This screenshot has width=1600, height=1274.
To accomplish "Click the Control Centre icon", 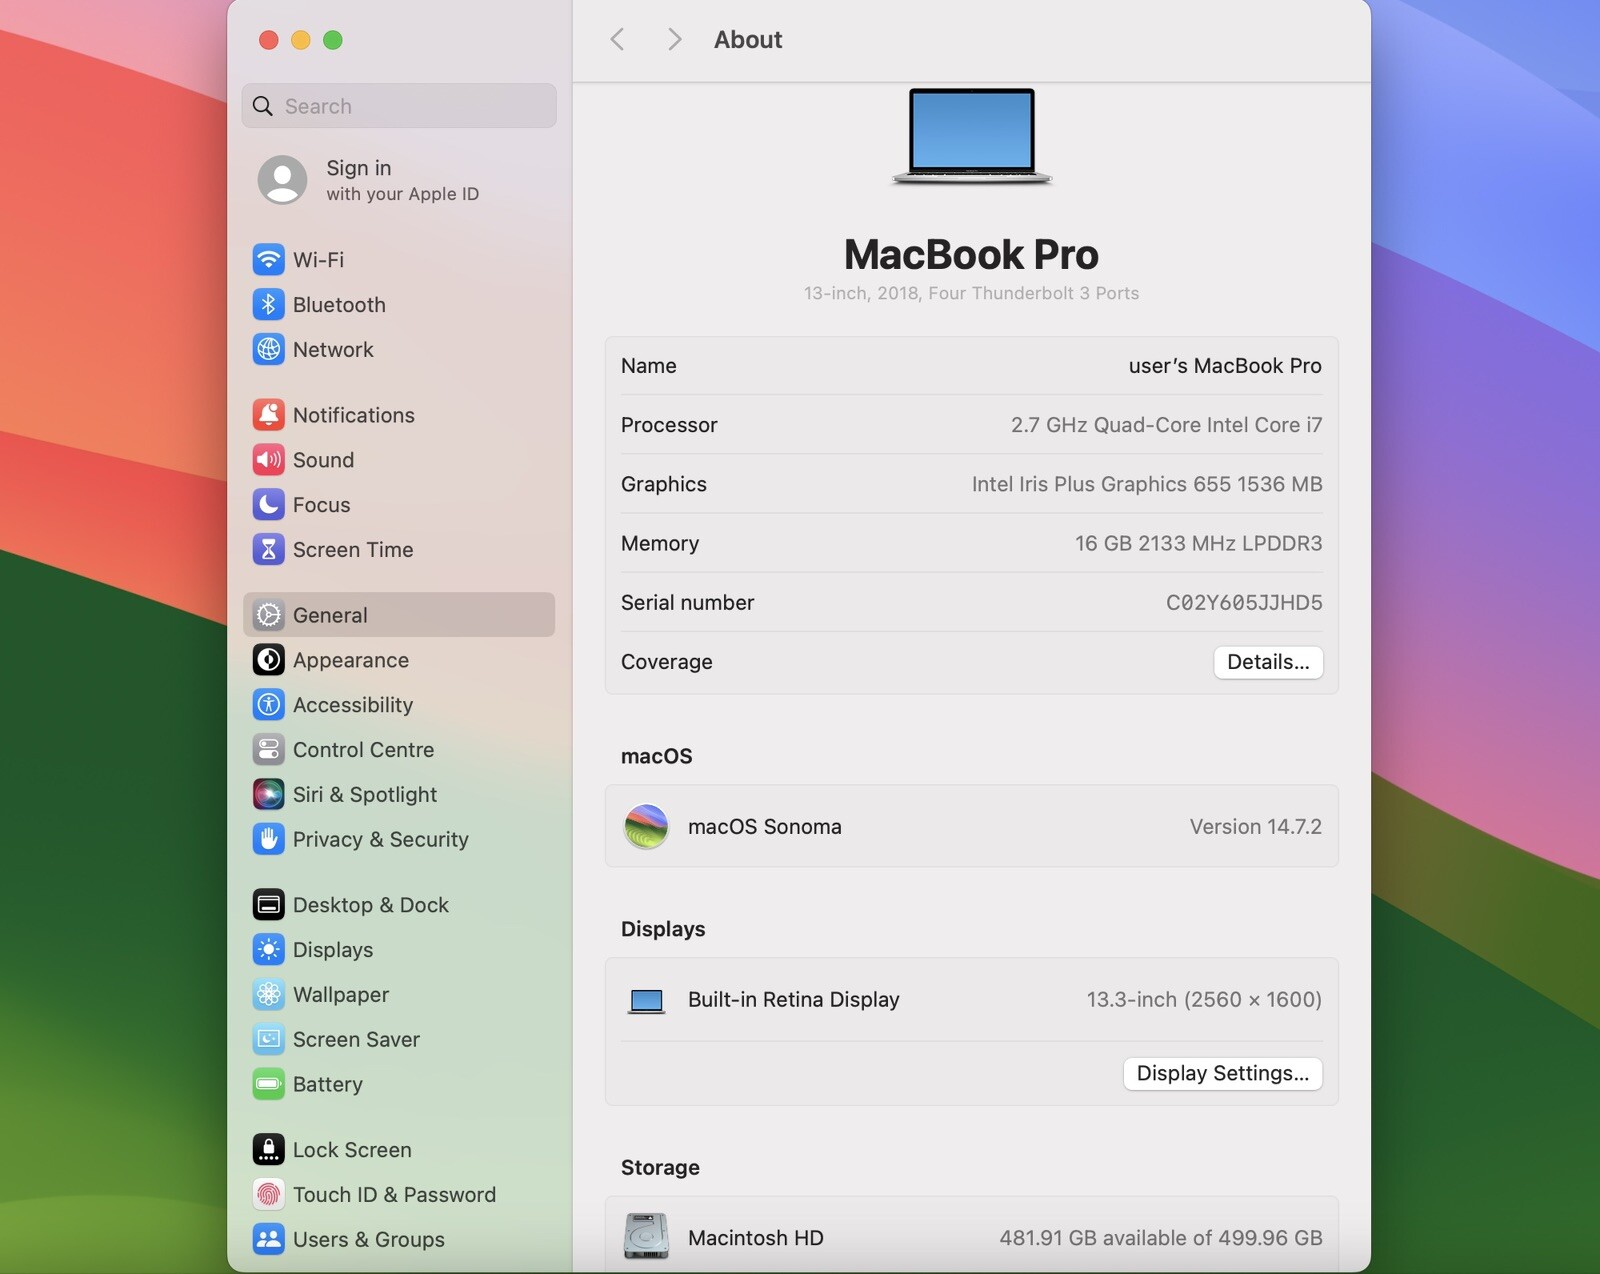I will 268,750.
